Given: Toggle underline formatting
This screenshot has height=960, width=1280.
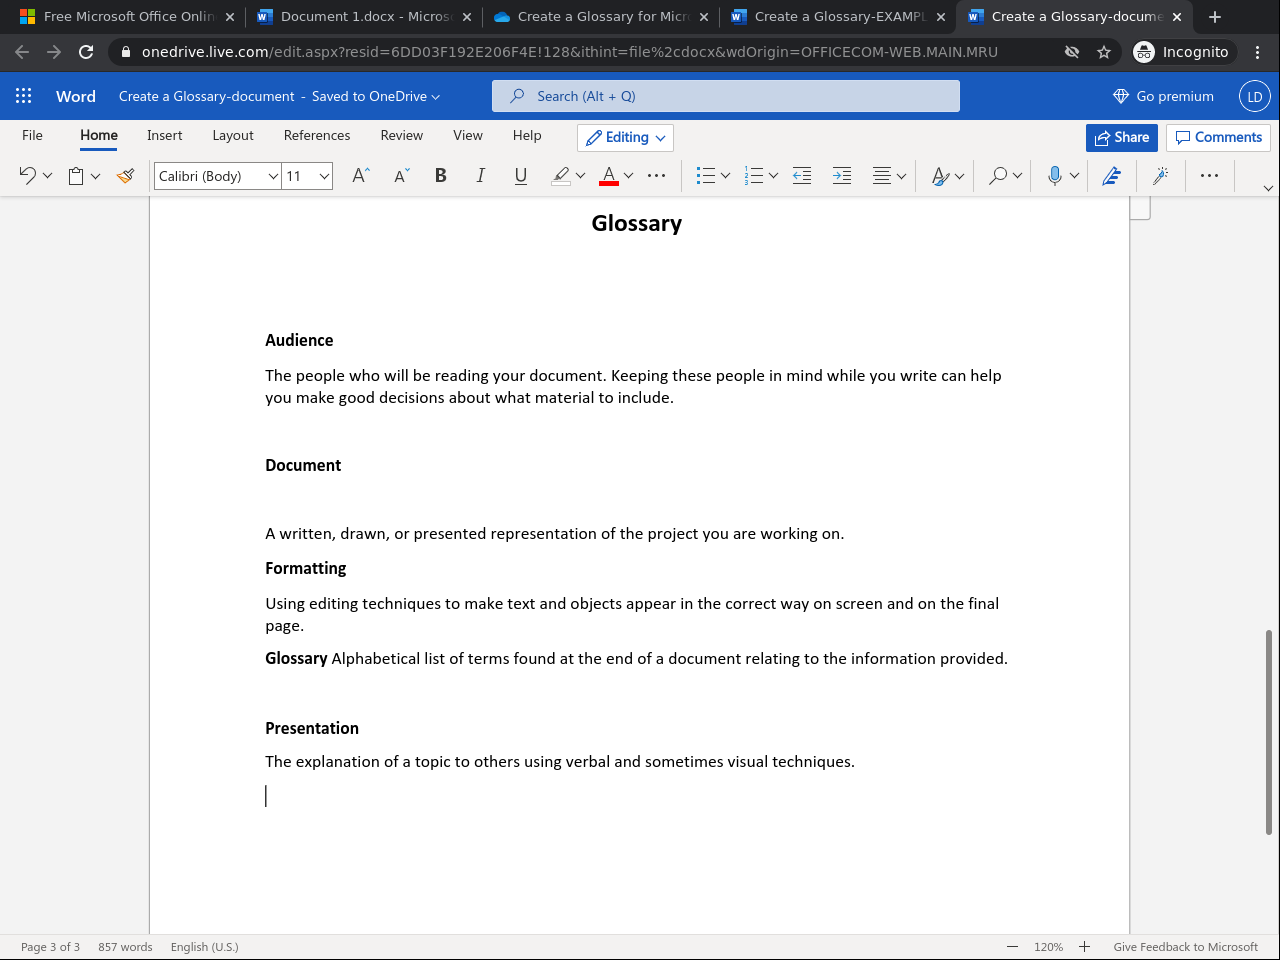Looking at the screenshot, I should tap(520, 176).
